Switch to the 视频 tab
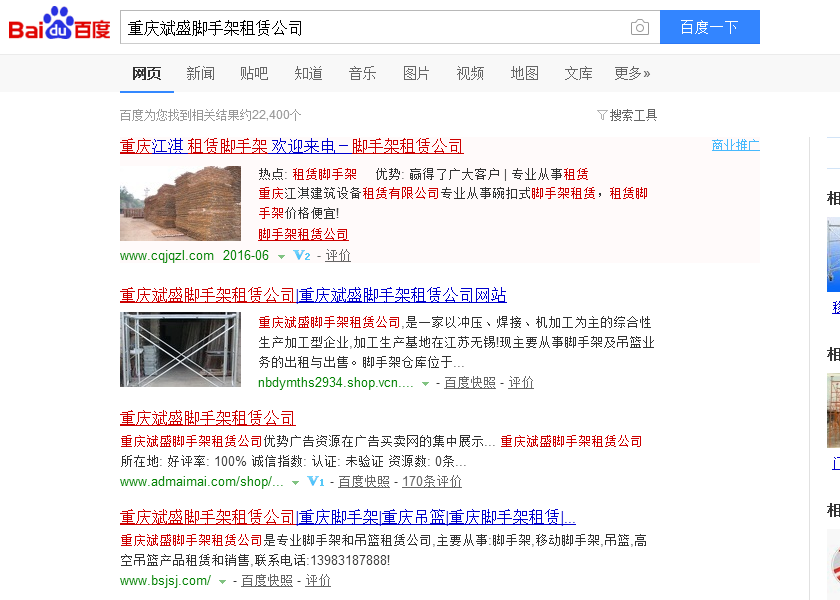 point(470,73)
